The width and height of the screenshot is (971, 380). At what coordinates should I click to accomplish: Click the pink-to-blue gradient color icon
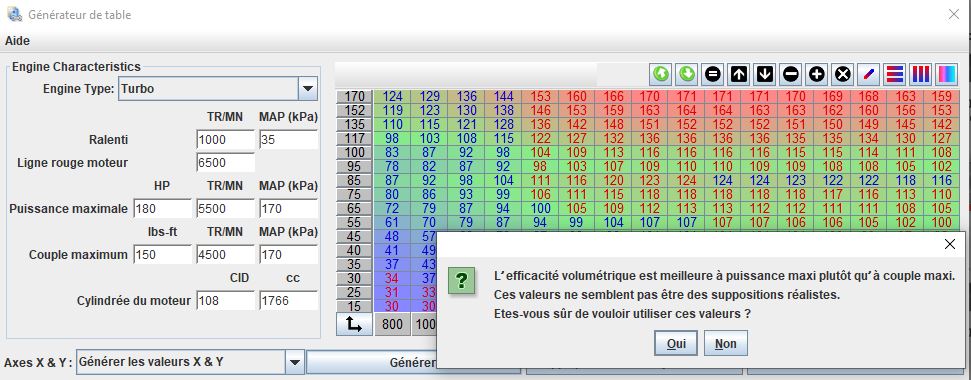point(947,74)
